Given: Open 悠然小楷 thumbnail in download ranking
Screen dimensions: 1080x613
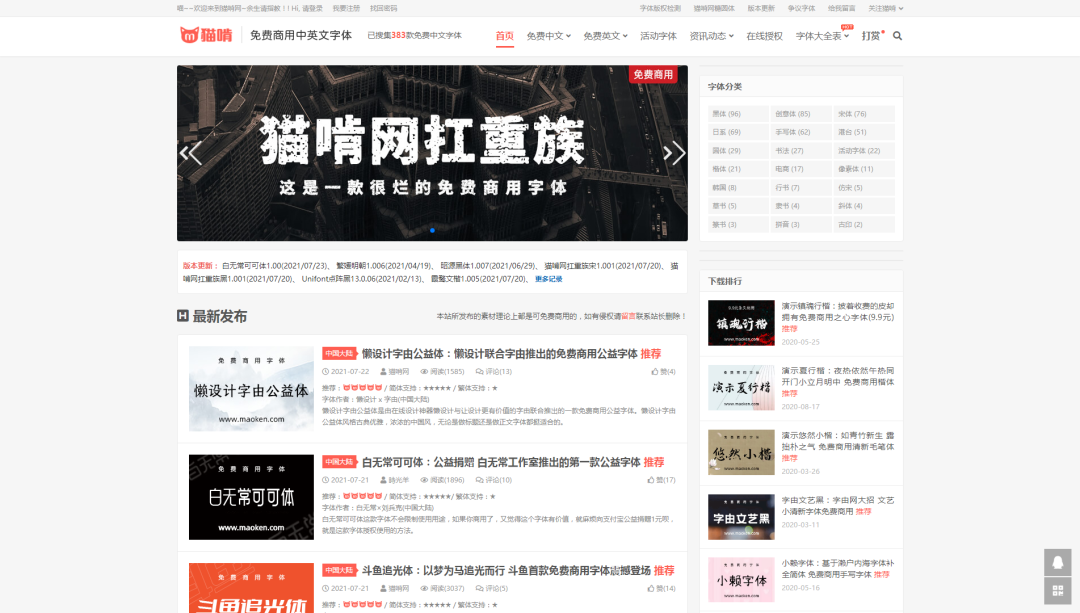Looking at the screenshot, I should (741, 452).
